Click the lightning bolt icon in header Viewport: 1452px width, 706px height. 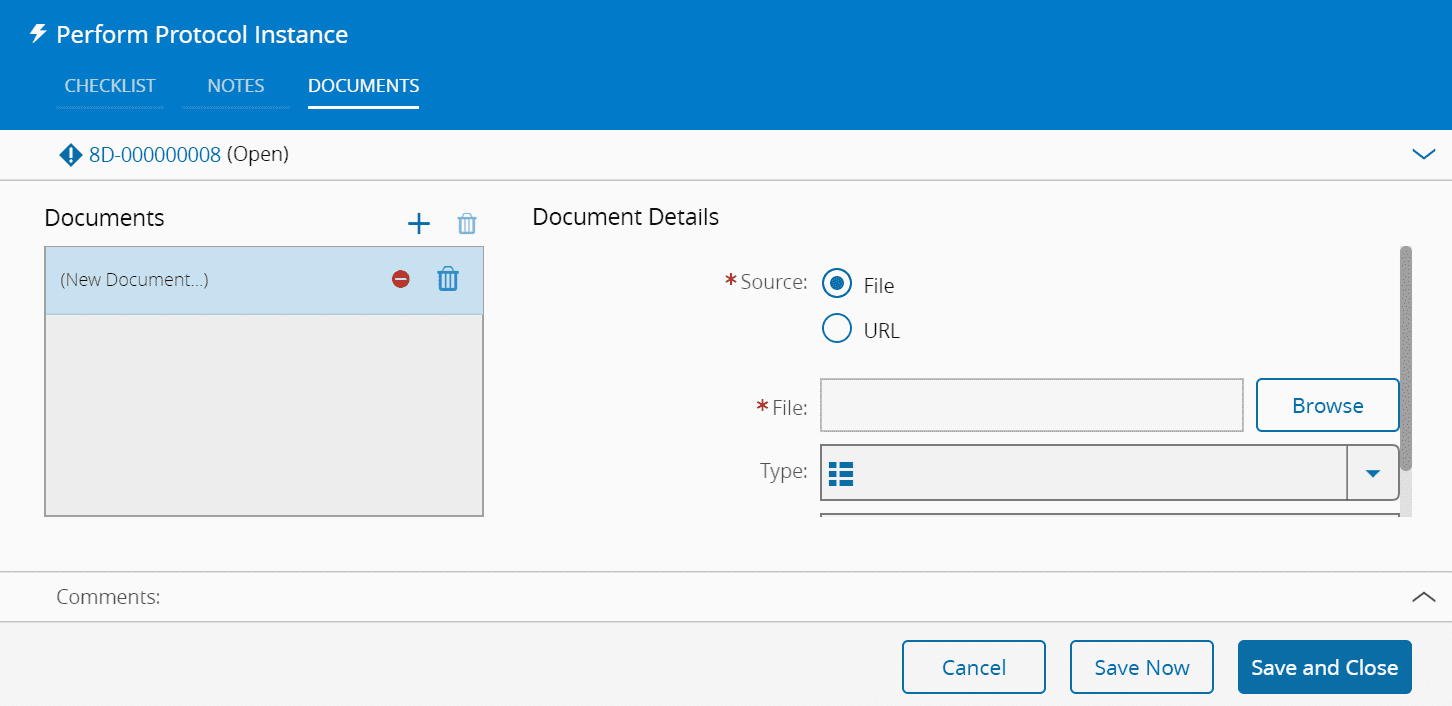pyautogui.click(x=38, y=34)
